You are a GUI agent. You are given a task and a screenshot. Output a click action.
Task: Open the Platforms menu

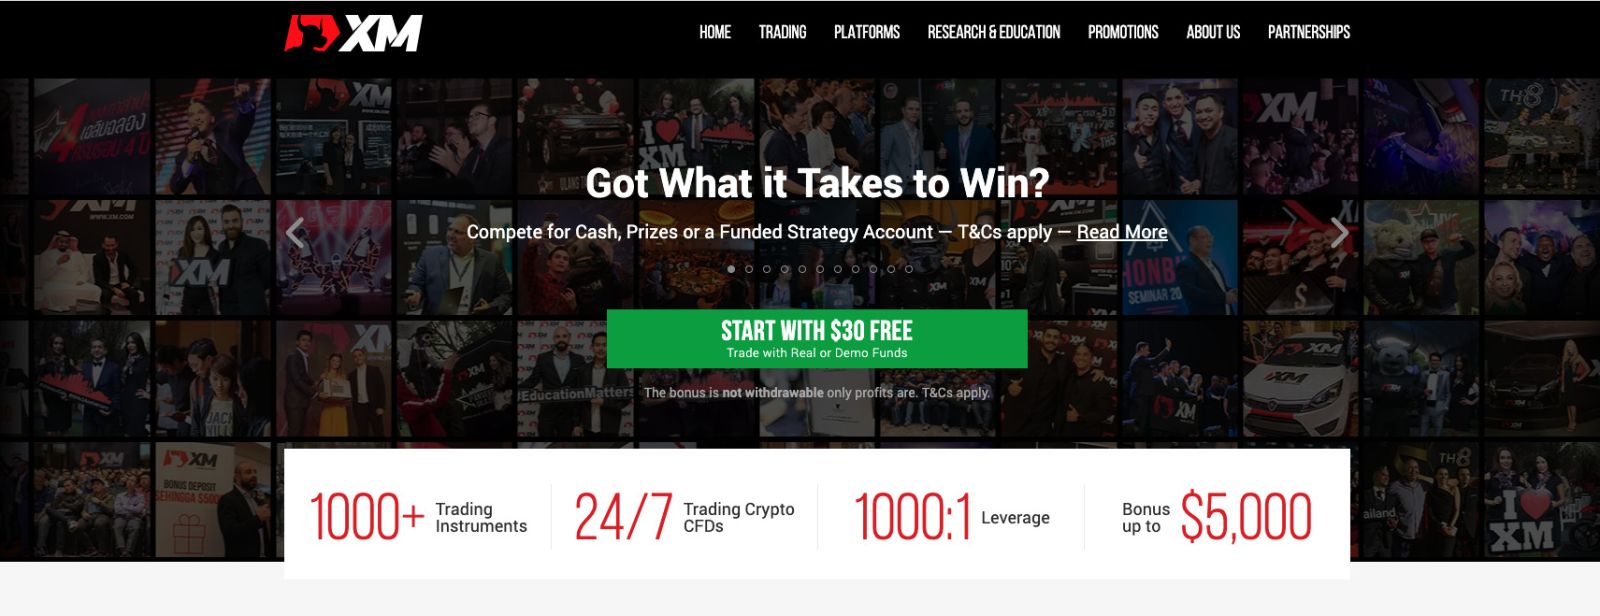click(x=867, y=32)
